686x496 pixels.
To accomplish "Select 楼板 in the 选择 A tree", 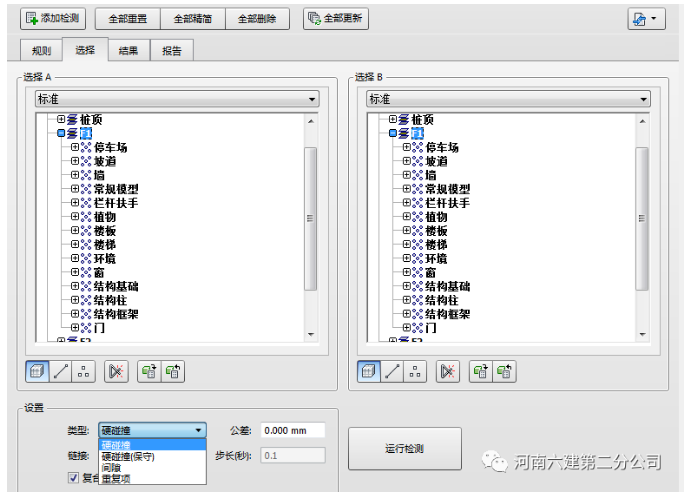I will click(105, 231).
